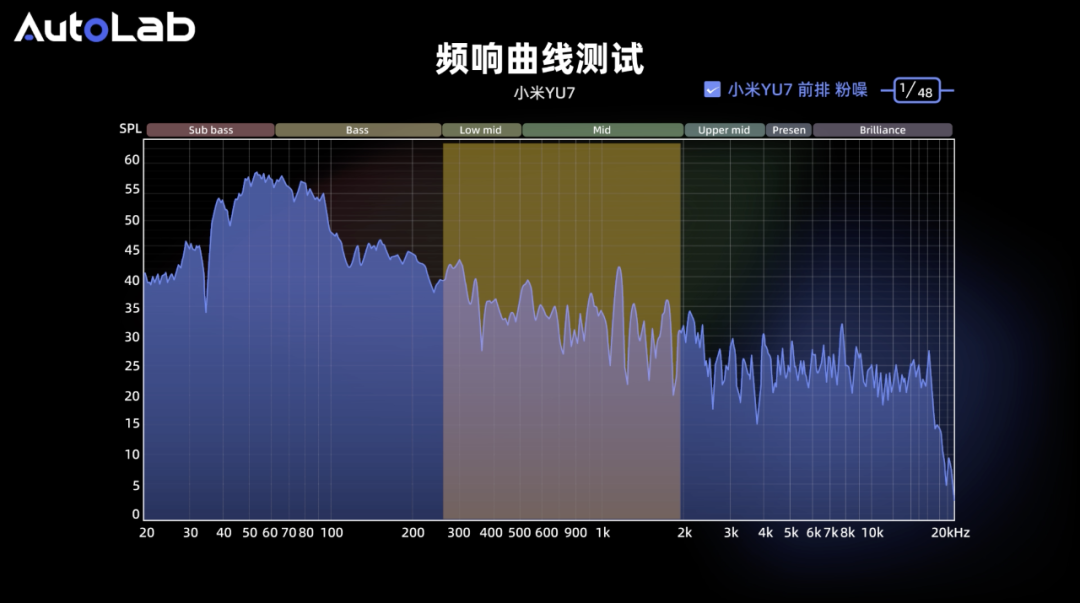This screenshot has width=1080, height=603.
Task: Select the Brilliance band tab
Action: pos(882,130)
